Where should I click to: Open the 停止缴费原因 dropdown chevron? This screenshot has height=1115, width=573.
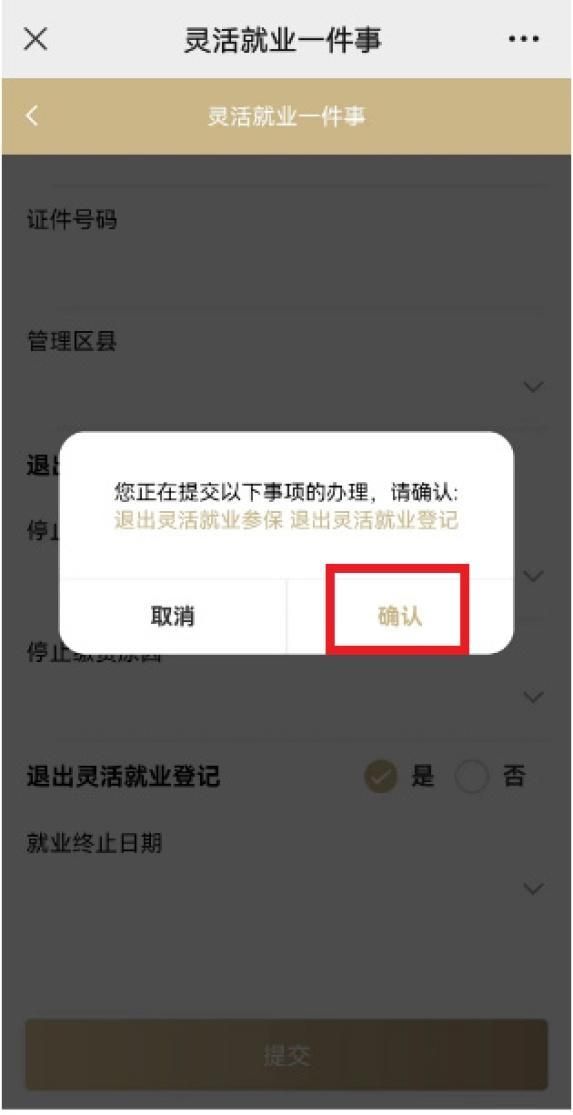[533, 697]
